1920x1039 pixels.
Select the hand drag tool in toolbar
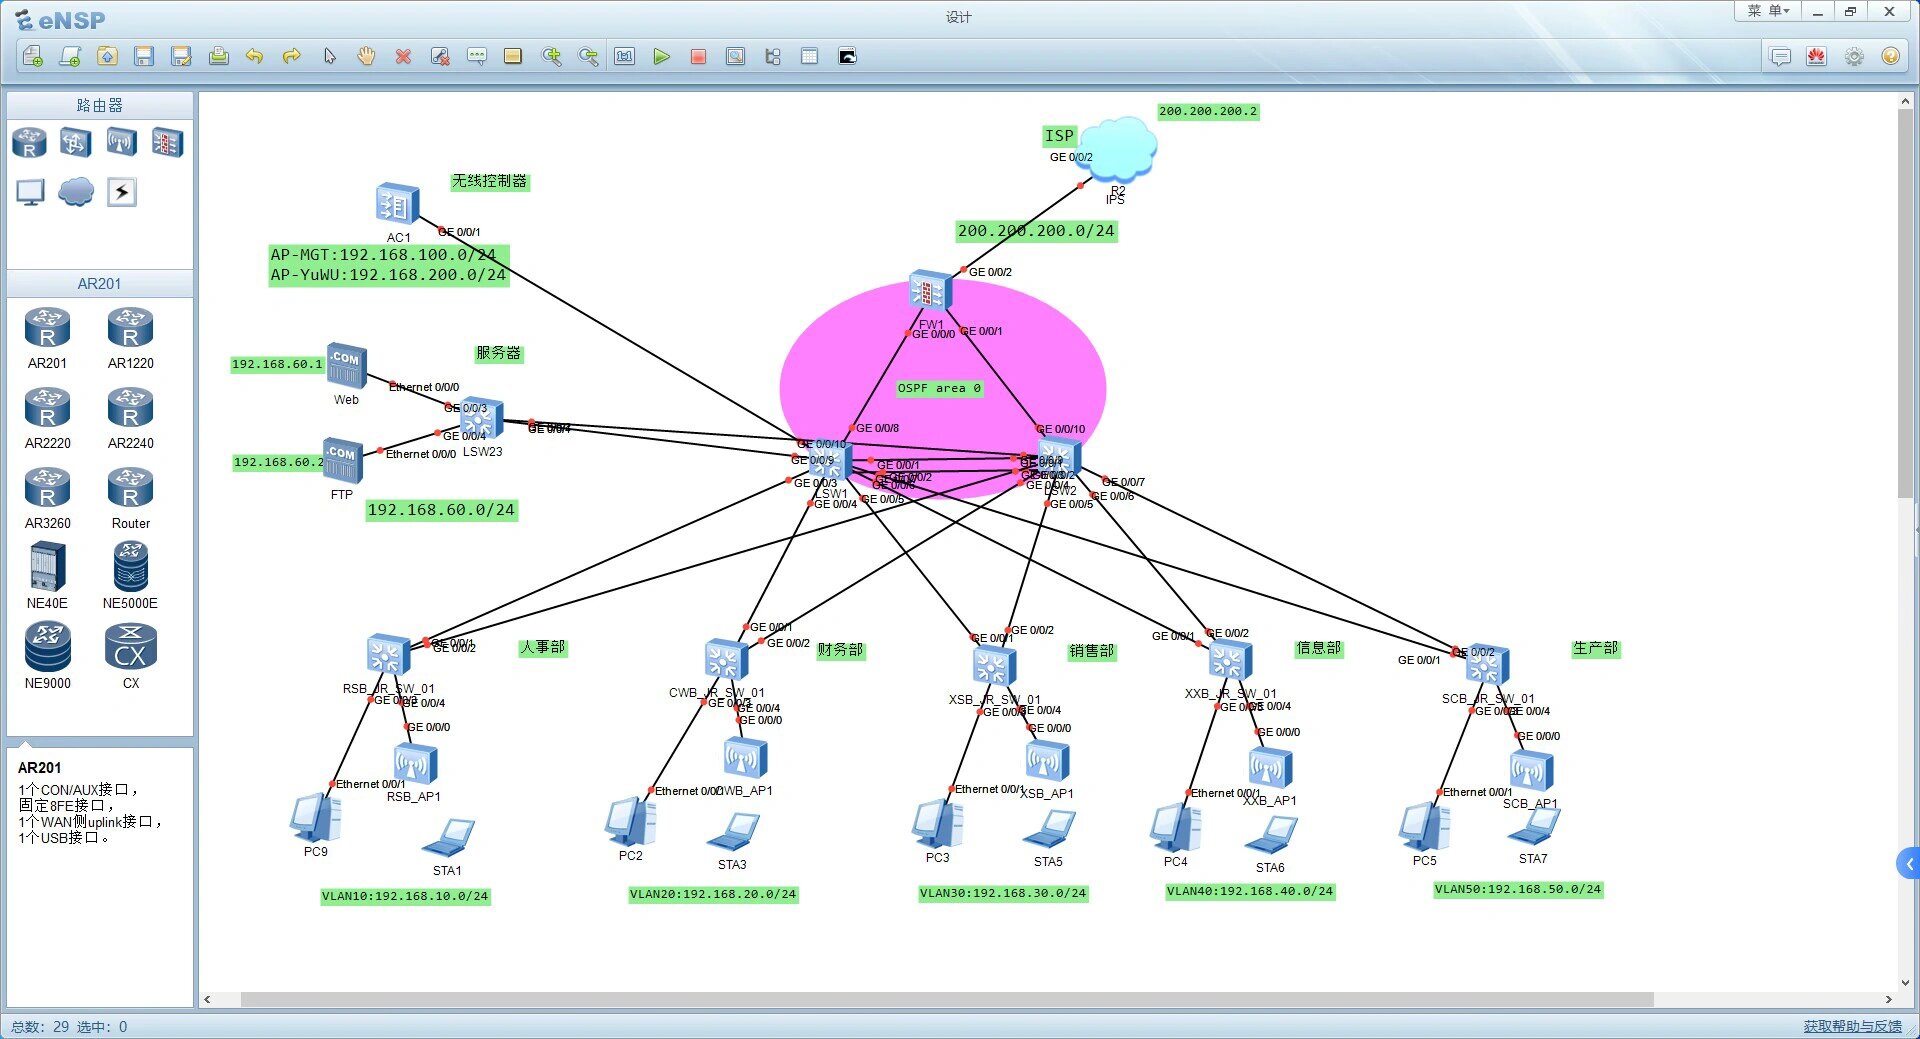pyautogui.click(x=366, y=57)
